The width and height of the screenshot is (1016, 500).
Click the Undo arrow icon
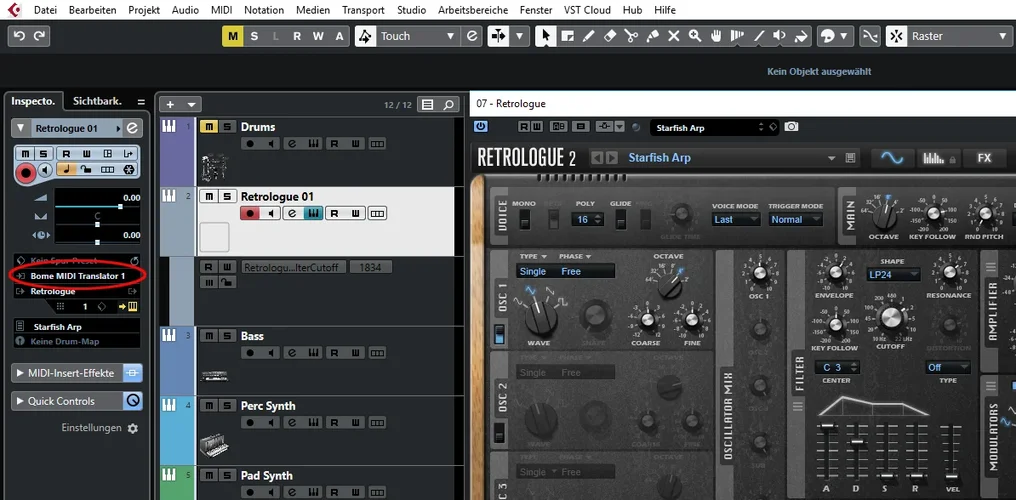(19, 36)
